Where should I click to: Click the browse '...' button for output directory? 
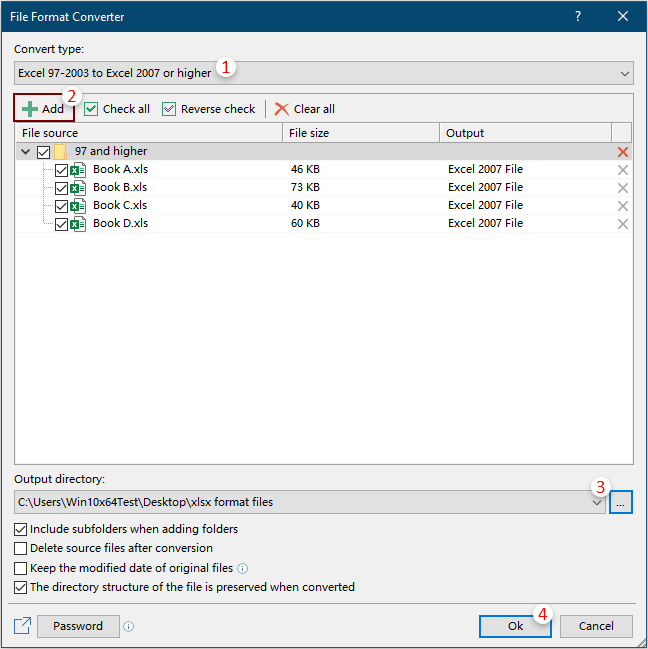[620, 502]
